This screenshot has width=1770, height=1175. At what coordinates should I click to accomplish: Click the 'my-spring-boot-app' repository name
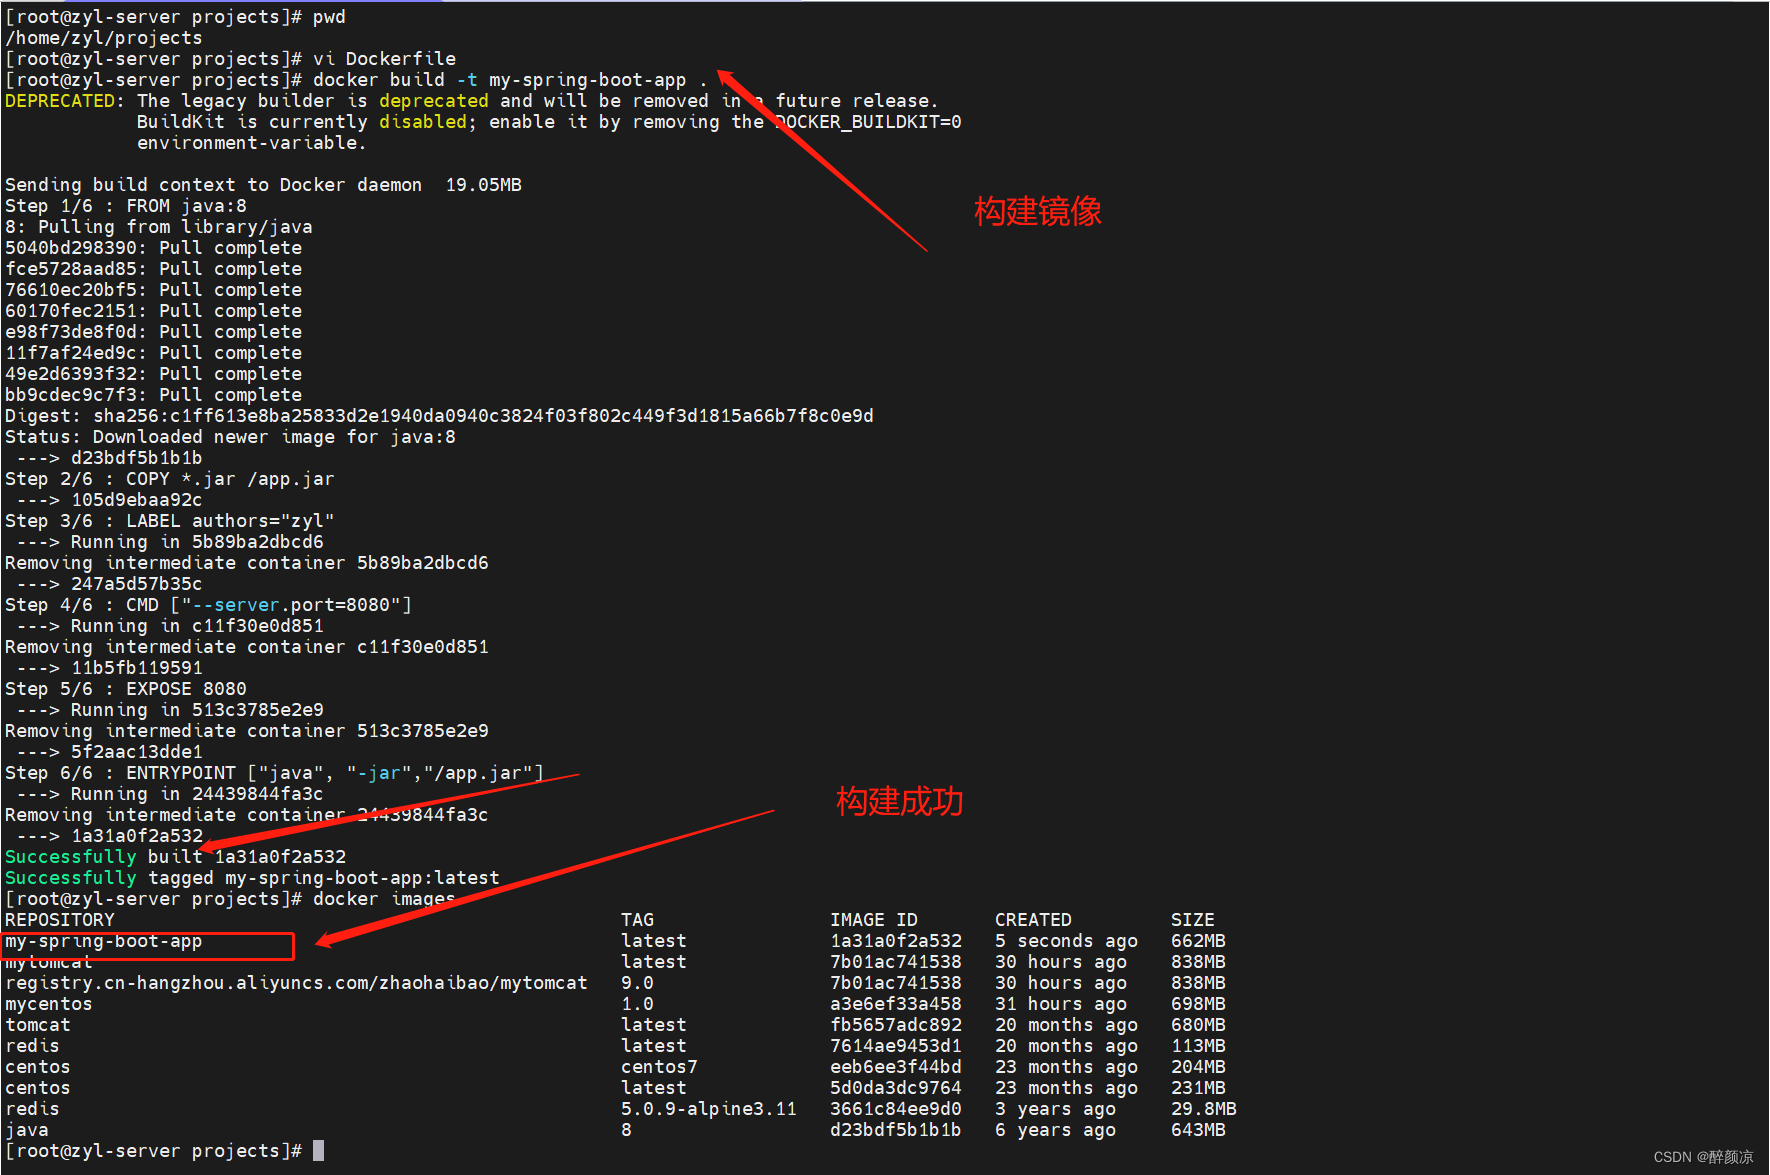[104, 941]
